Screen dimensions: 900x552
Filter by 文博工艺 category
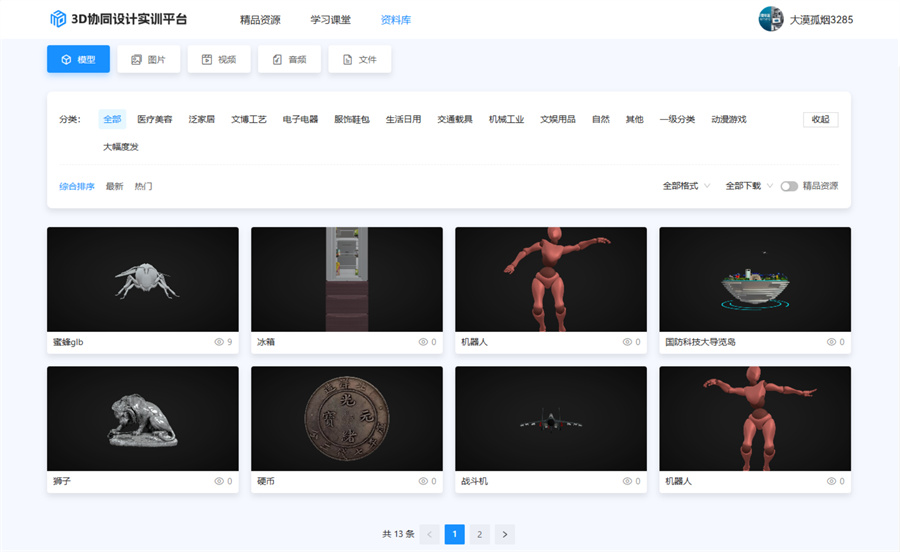249,119
